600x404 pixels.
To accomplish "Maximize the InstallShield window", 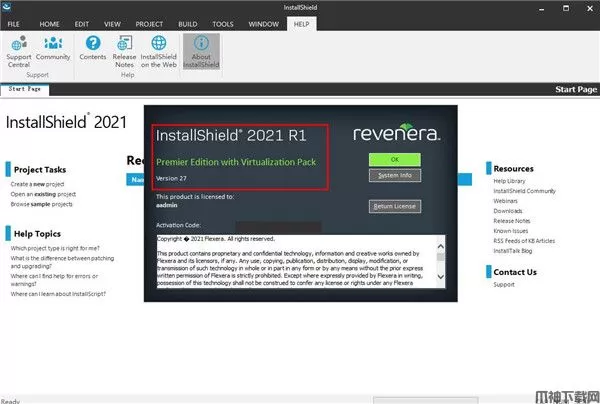I will tap(566, 8).
